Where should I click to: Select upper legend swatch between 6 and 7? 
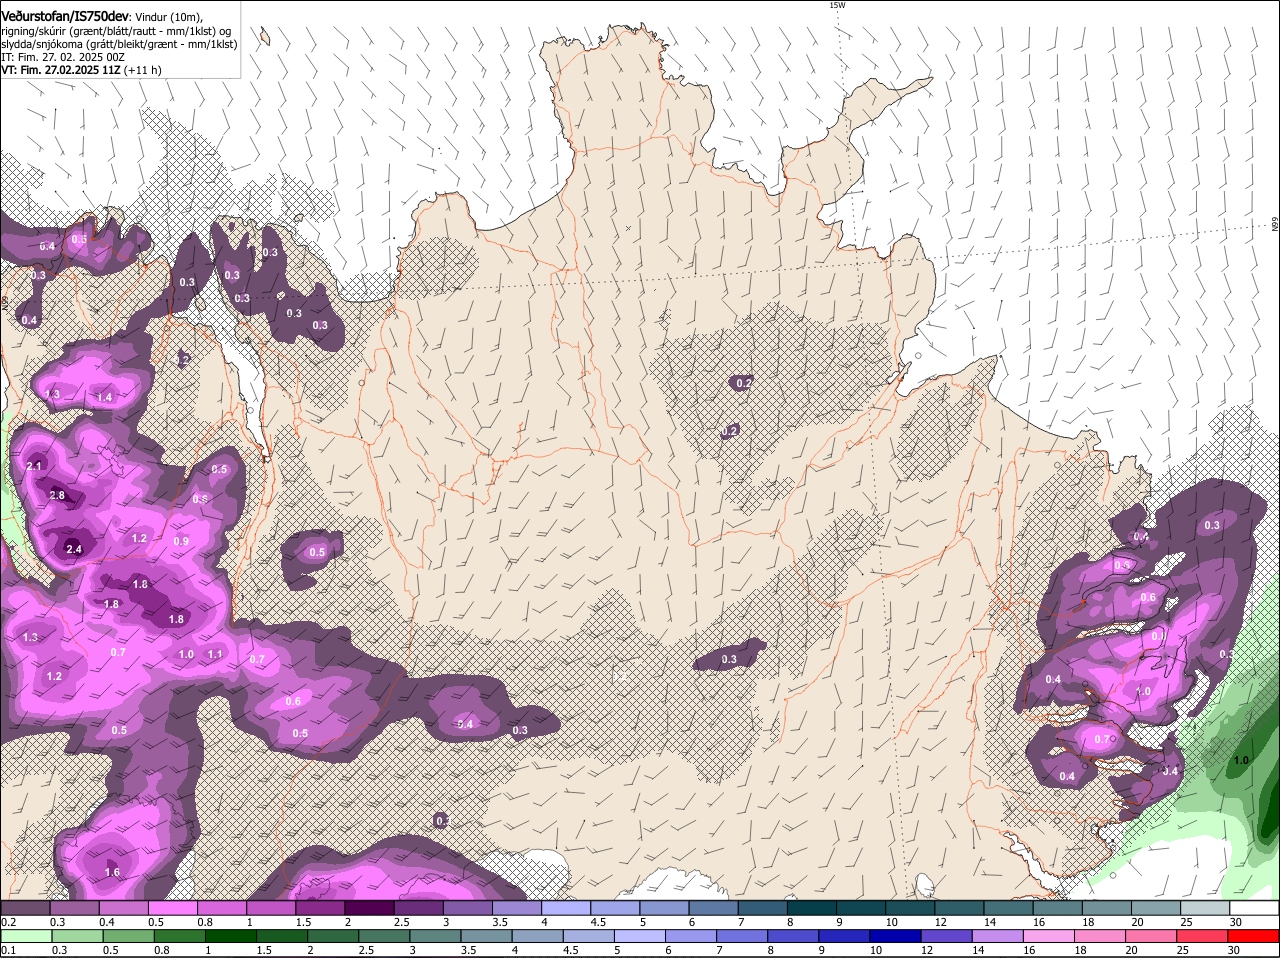[x=714, y=907]
